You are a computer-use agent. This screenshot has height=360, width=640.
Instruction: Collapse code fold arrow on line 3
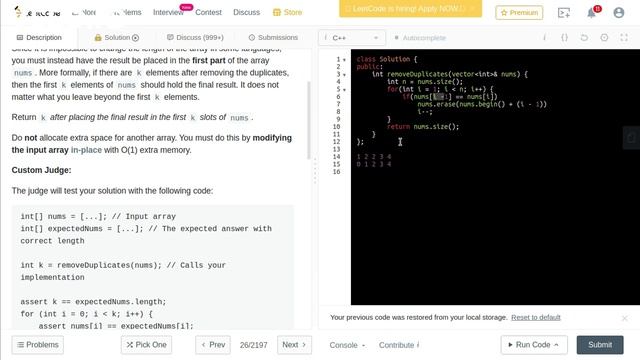(x=344, y=75)
